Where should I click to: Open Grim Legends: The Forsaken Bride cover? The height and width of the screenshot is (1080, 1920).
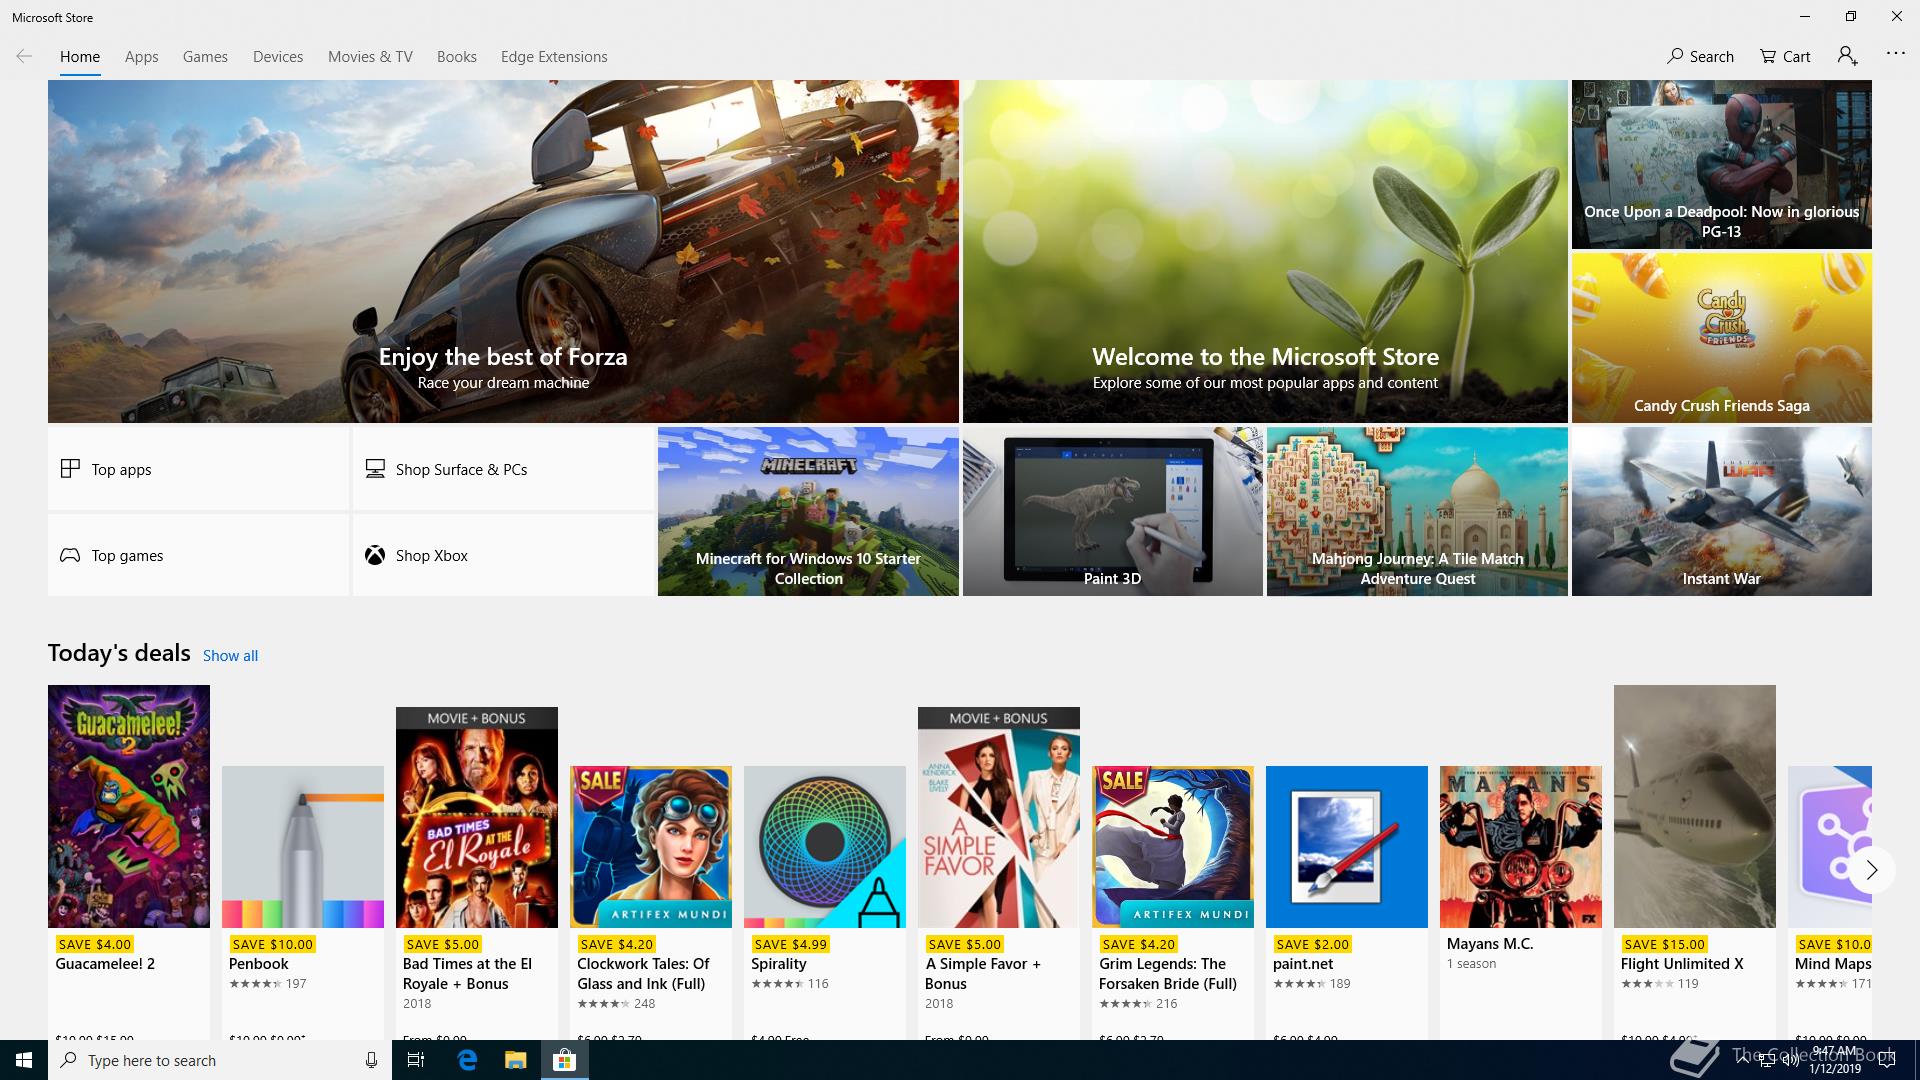click(1173, 847)
